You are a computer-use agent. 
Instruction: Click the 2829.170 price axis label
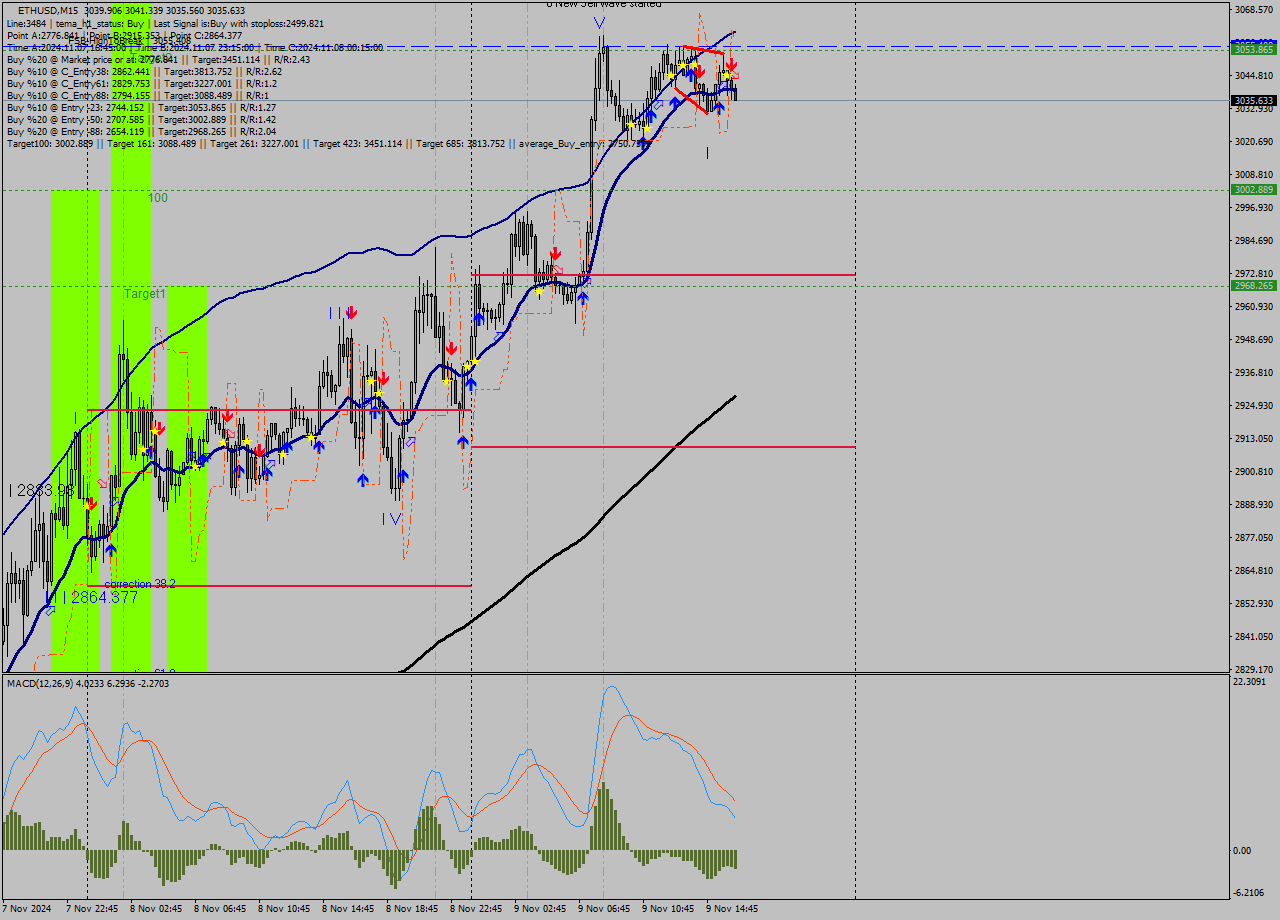click(1253, 669)
